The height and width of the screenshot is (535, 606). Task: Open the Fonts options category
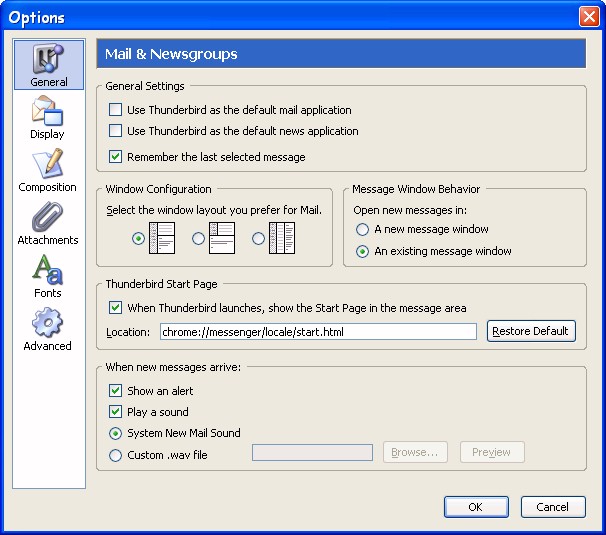pos(47,276)
